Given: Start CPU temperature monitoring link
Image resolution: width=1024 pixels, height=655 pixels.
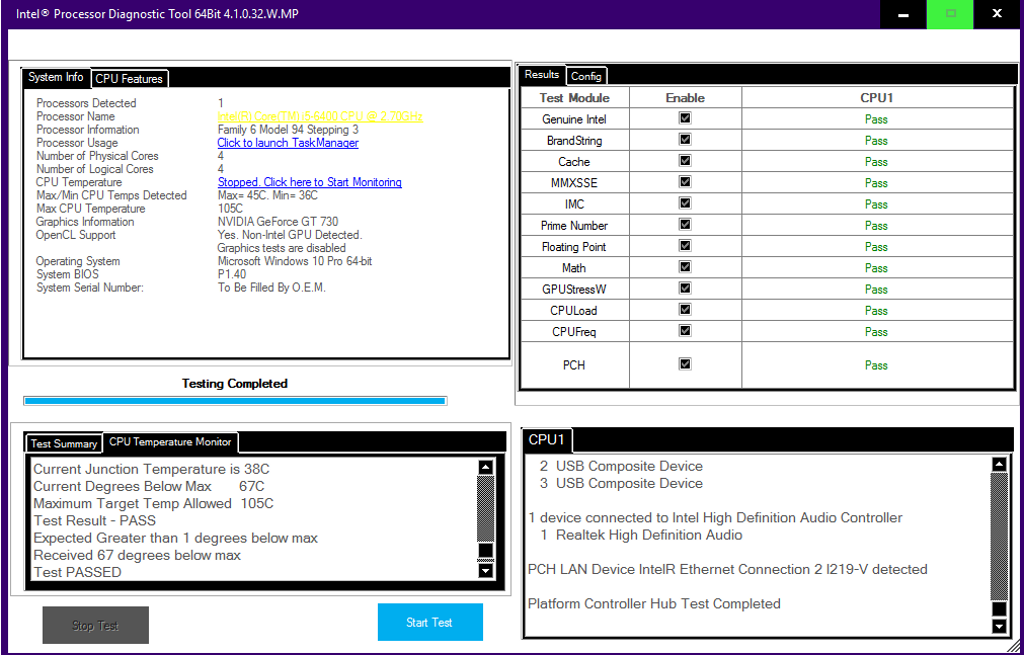Looking at the screenshot, I should pos(310,182).
